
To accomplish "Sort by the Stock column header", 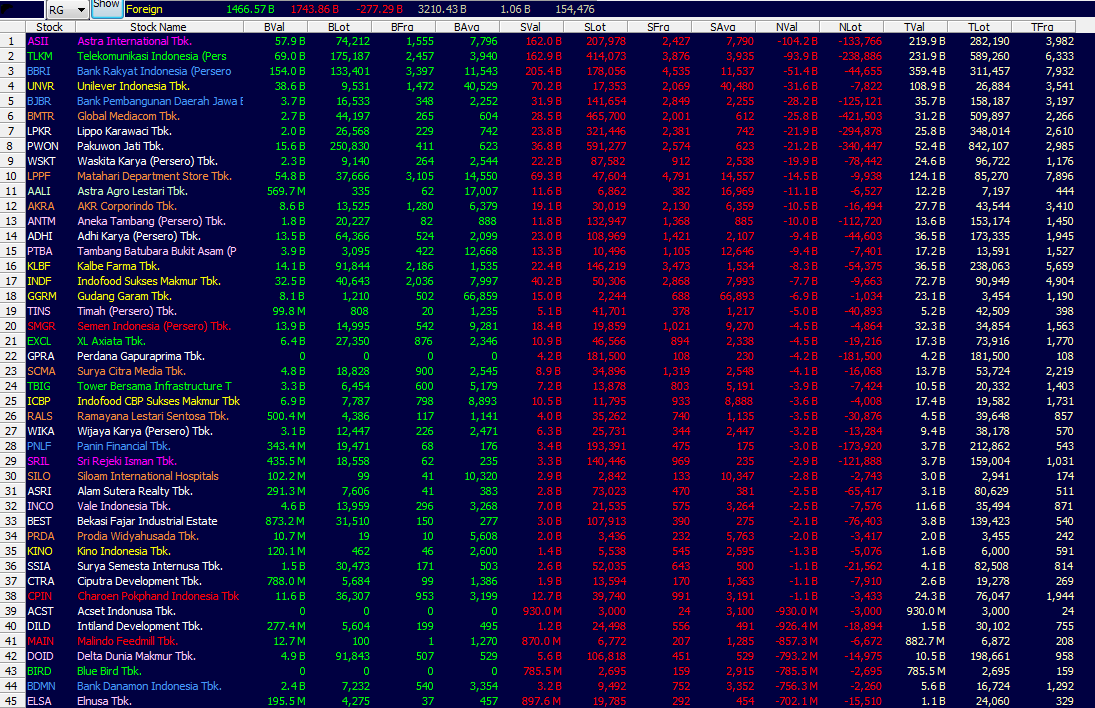I will coord(49,27).
